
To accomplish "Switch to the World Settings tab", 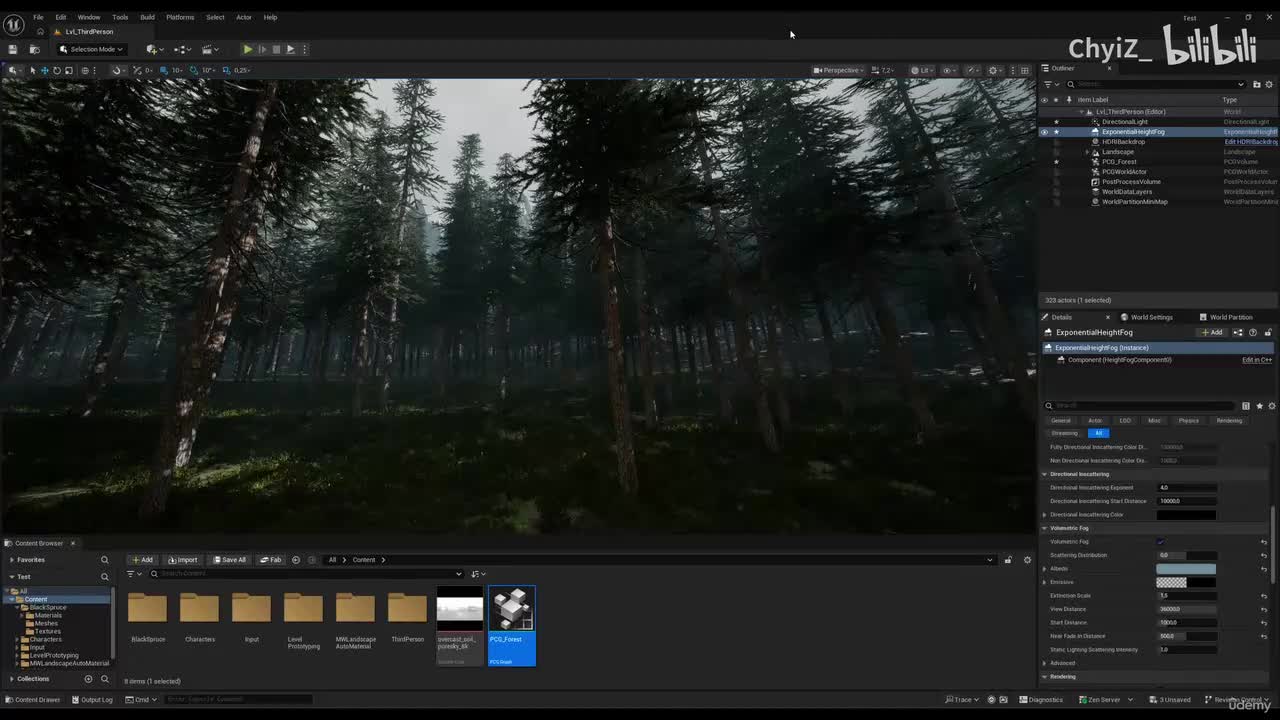I will pyautogui.click(x=1151, y=317).
